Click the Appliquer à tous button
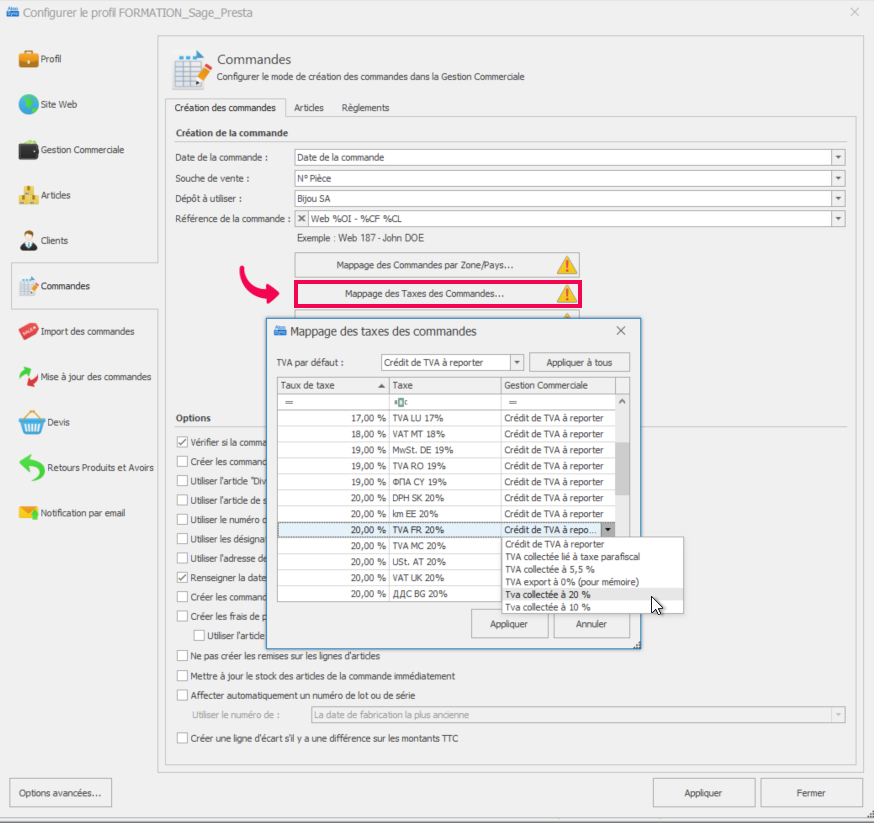Screen dimensions: 874x823 579,362
